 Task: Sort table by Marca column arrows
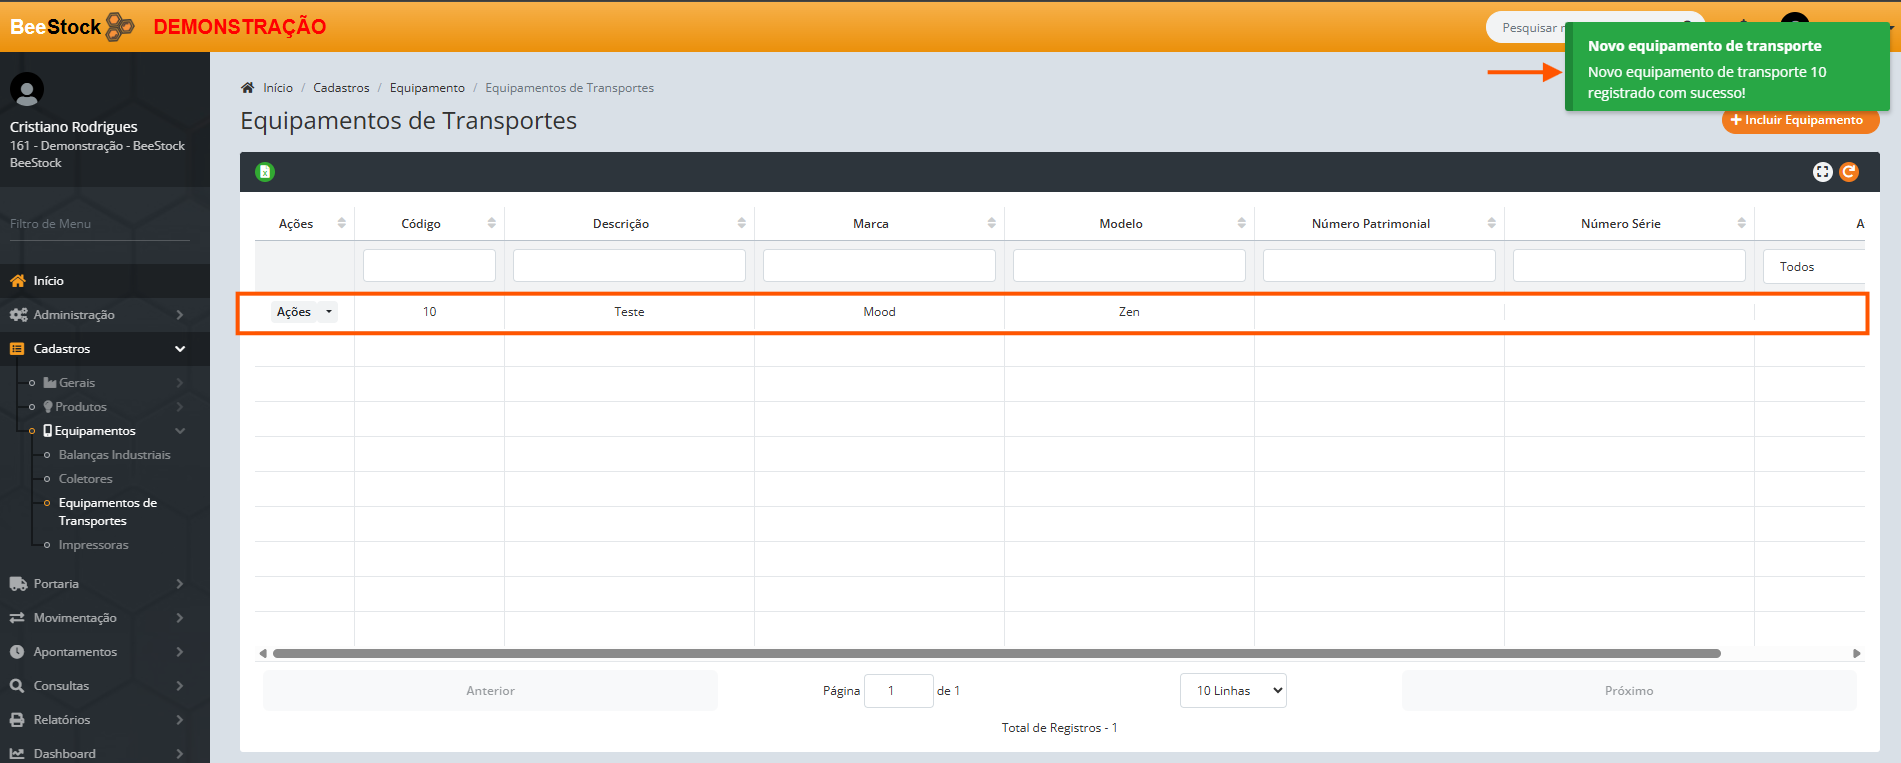[991, 223]
